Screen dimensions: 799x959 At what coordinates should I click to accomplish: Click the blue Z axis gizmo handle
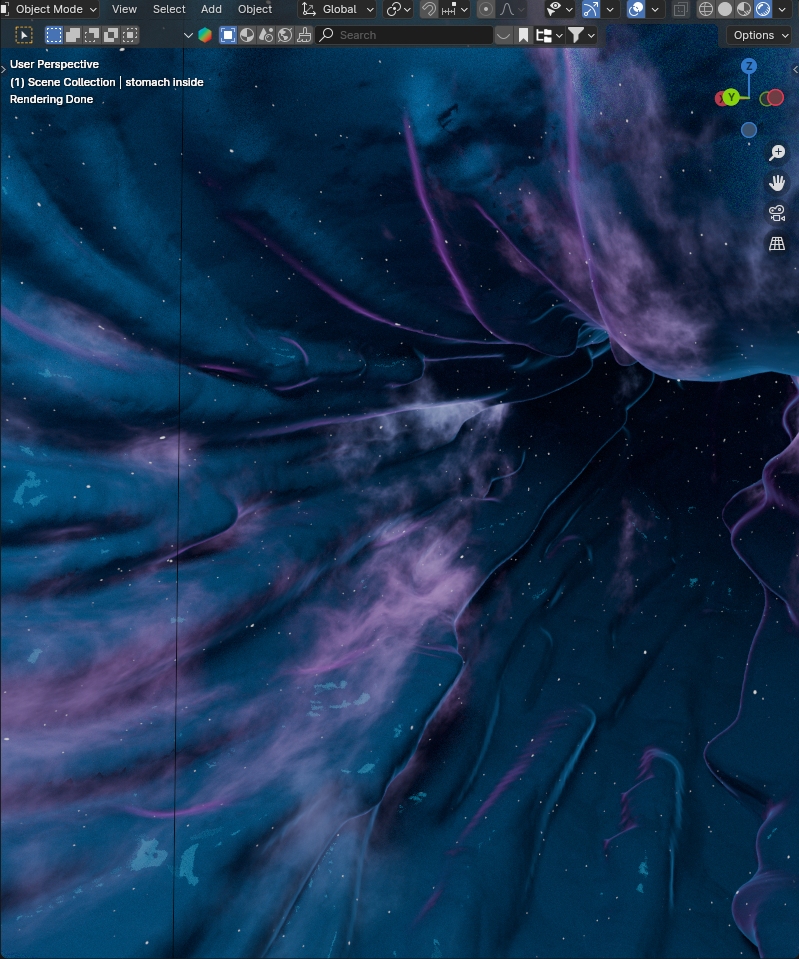tap(749, 66)
